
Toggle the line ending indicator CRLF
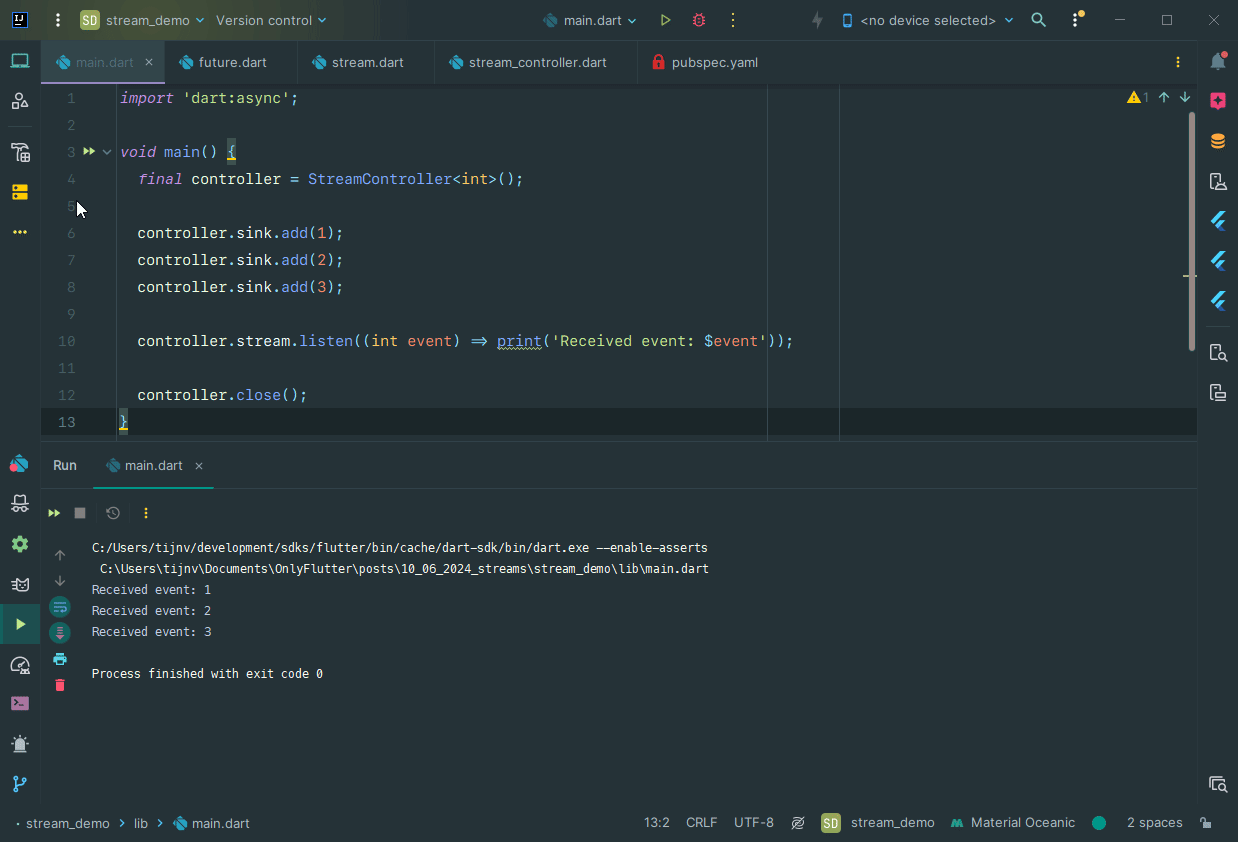(701, 822)
